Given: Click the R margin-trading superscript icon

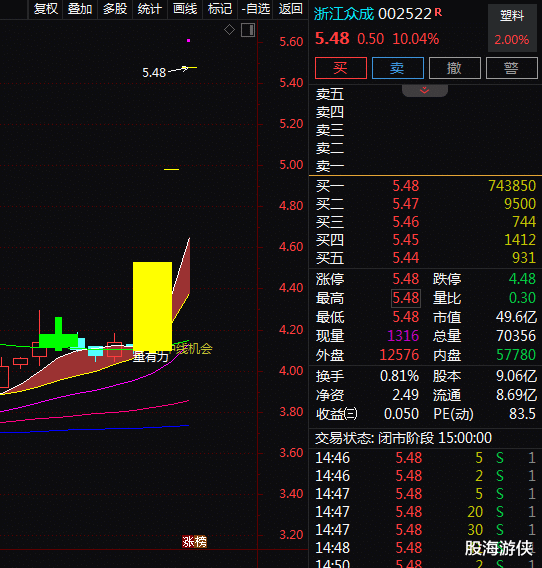Looking at the screenshot, I should pyautogui.click(x=438, y=12).
